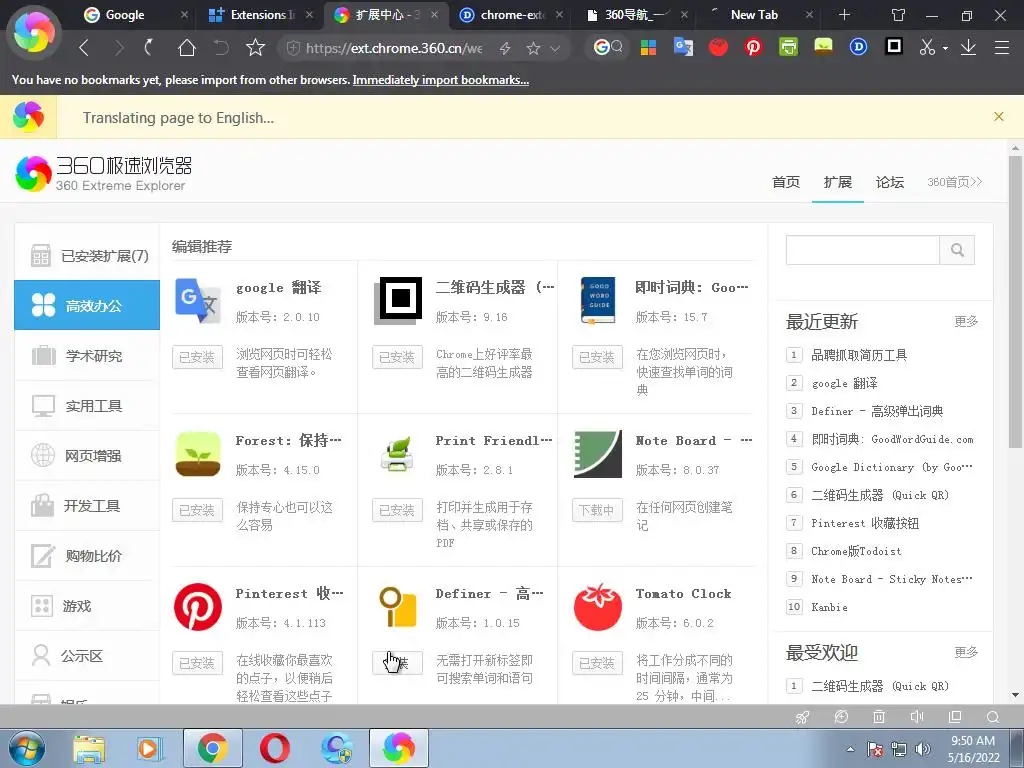Click 更多 next to 最近更新
This screenshot has width=1024, height=768.
tap(966, 321)
